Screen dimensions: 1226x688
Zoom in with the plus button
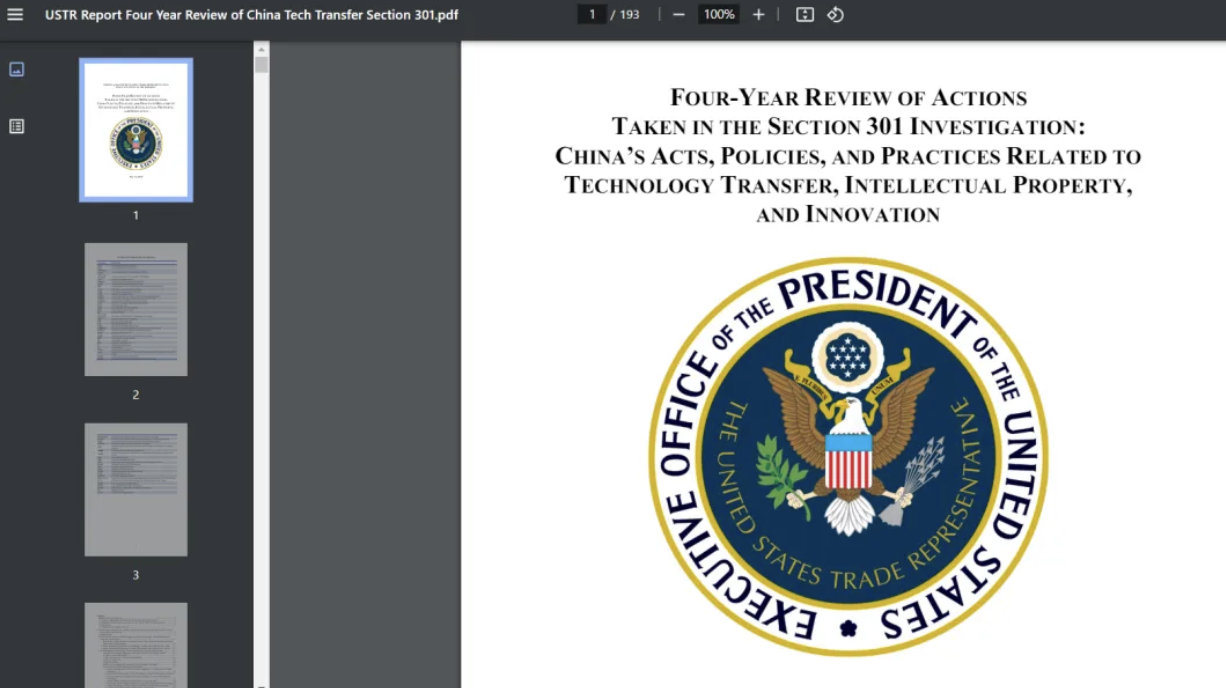(x=758, y=14)
